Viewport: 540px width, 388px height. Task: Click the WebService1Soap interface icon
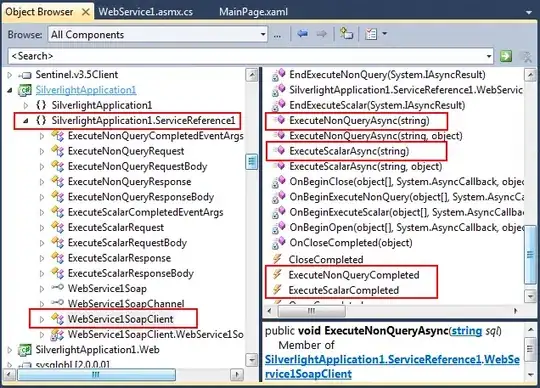pyautogui.click(x=58, y=287)
